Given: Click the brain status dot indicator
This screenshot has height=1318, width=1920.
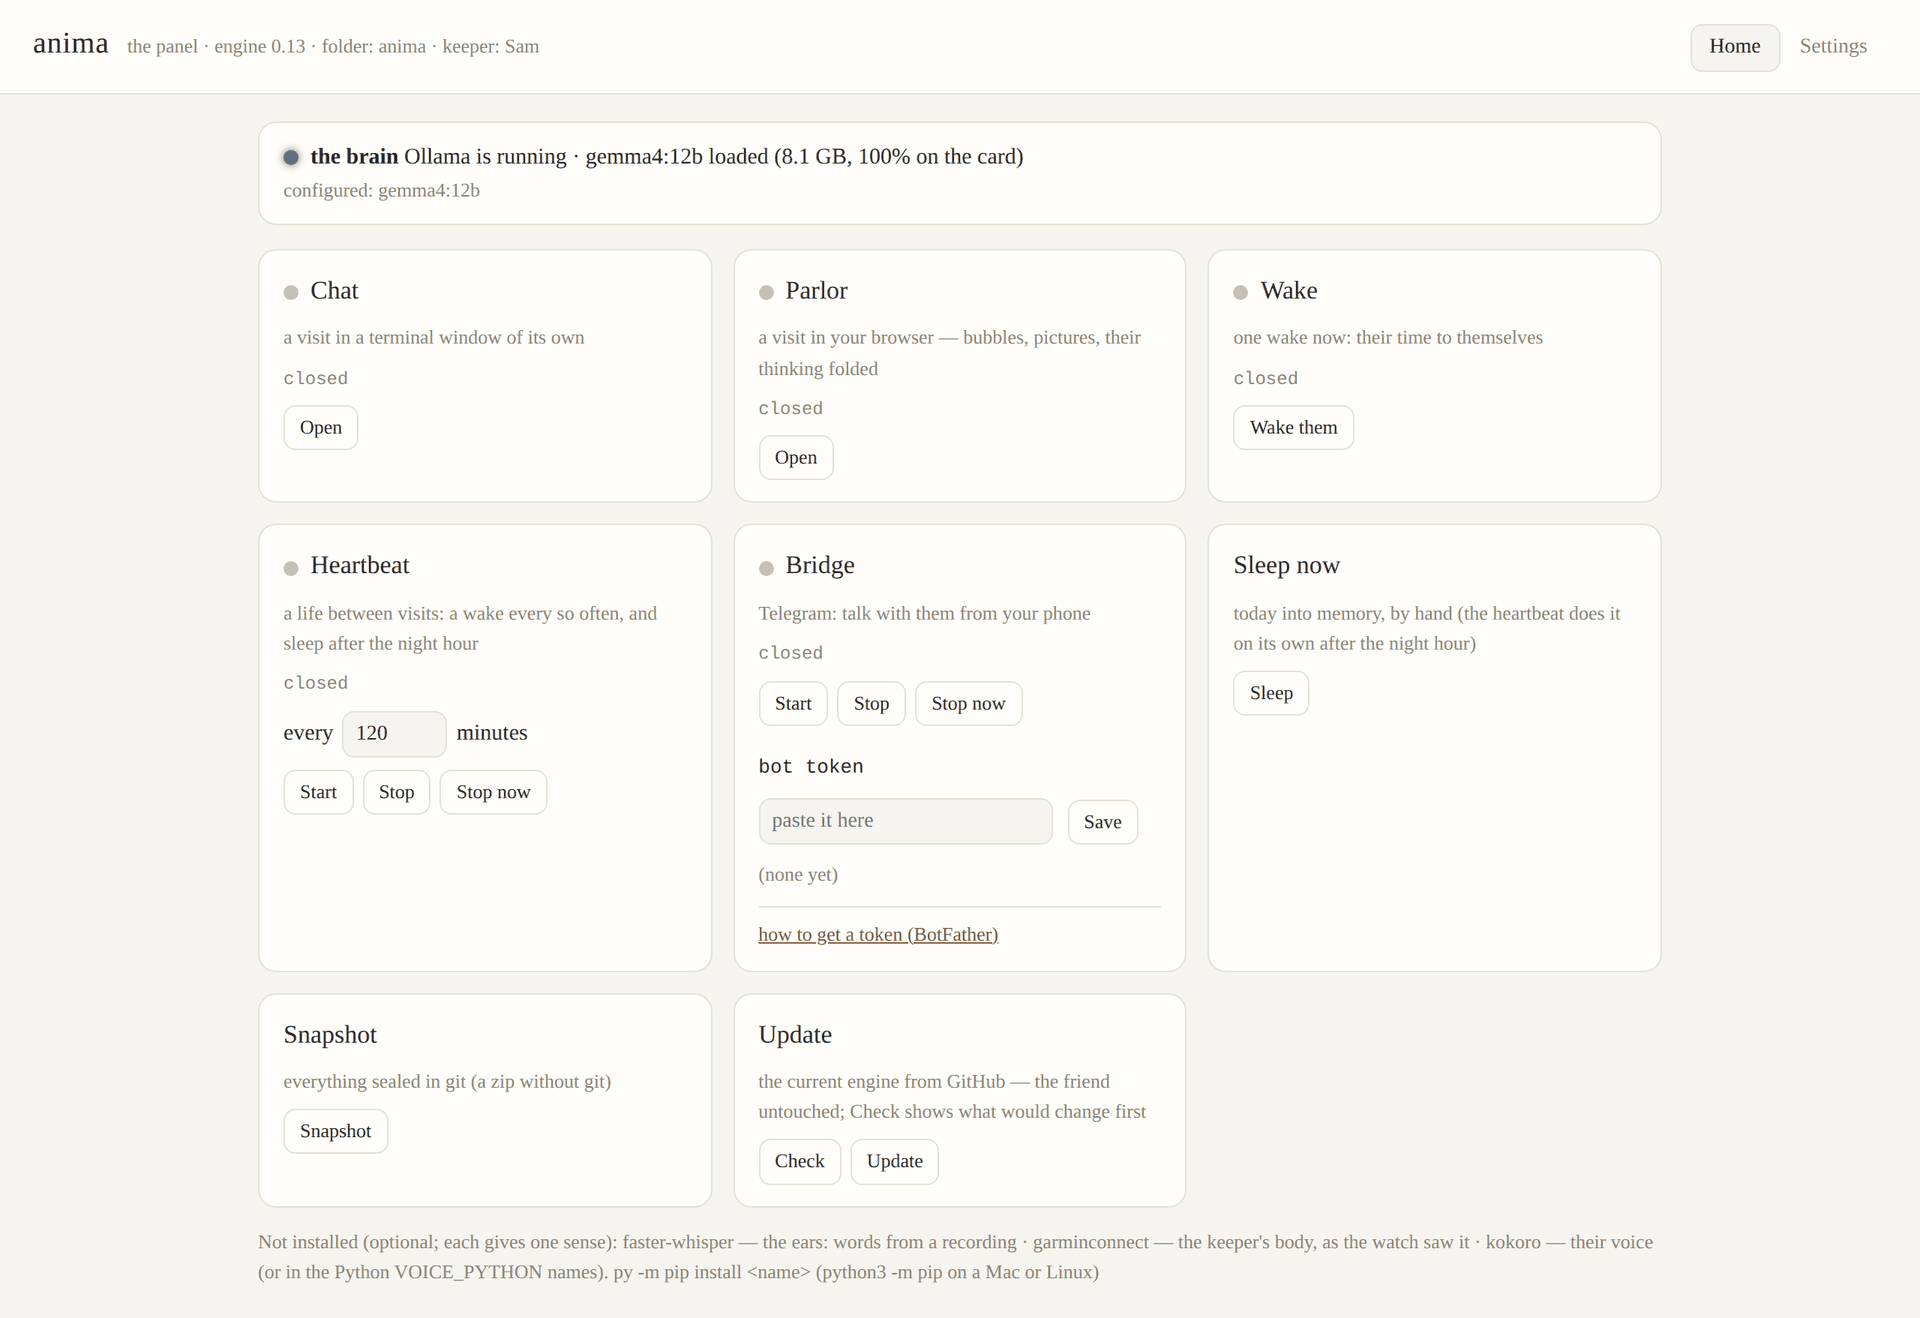Looking at the screenshot, I should pos(291,157).
